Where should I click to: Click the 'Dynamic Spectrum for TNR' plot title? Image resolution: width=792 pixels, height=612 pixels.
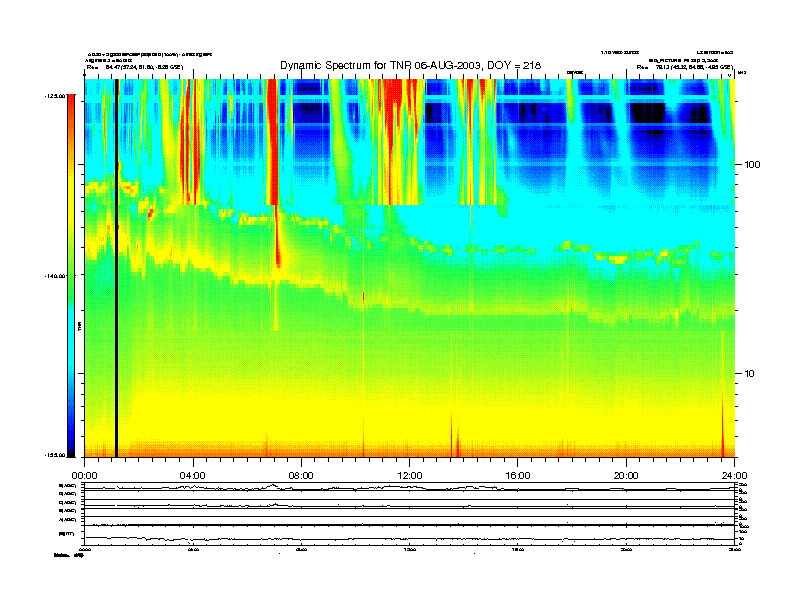pos(410,65)
